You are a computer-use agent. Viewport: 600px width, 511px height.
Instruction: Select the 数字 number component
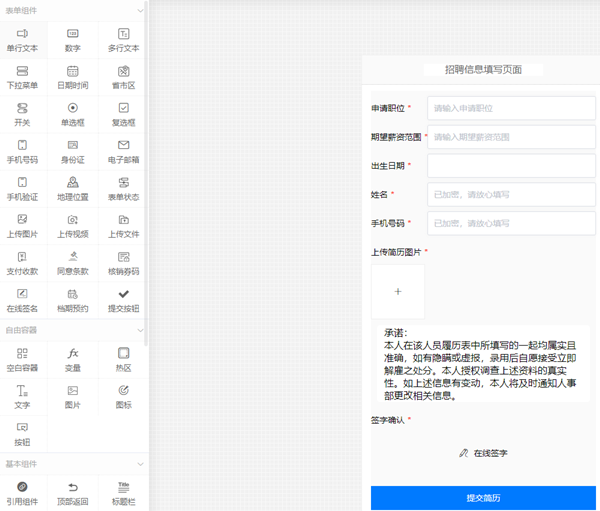[73, 40]
